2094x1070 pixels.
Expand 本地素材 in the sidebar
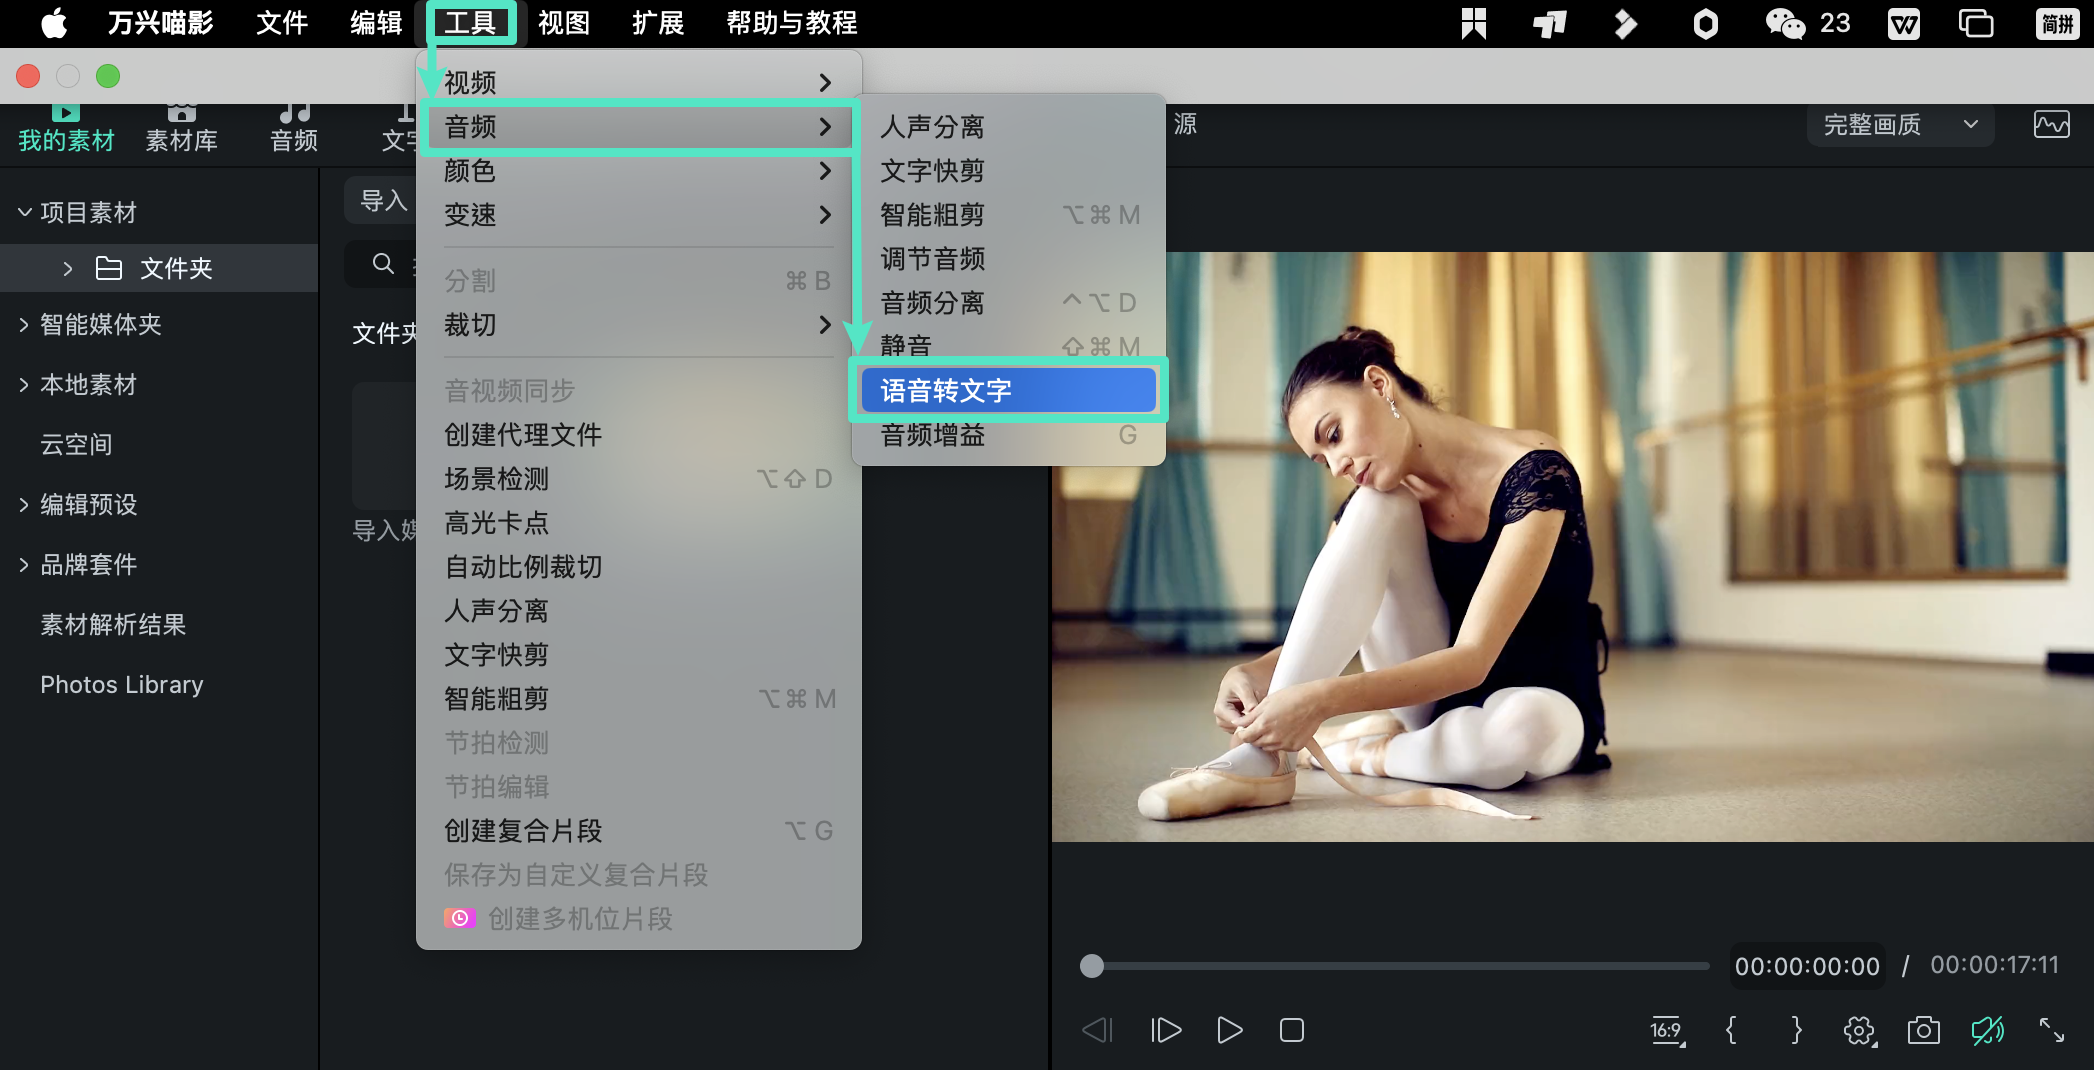24,385
